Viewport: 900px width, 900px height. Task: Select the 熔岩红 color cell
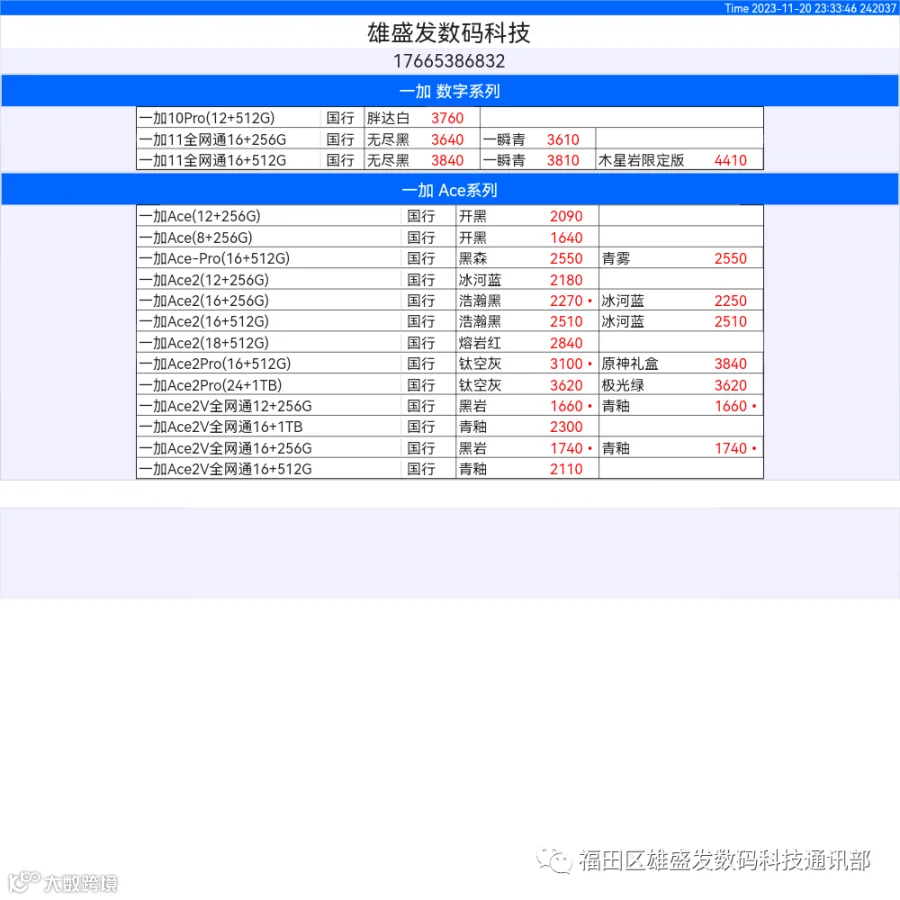pos(480,343)
